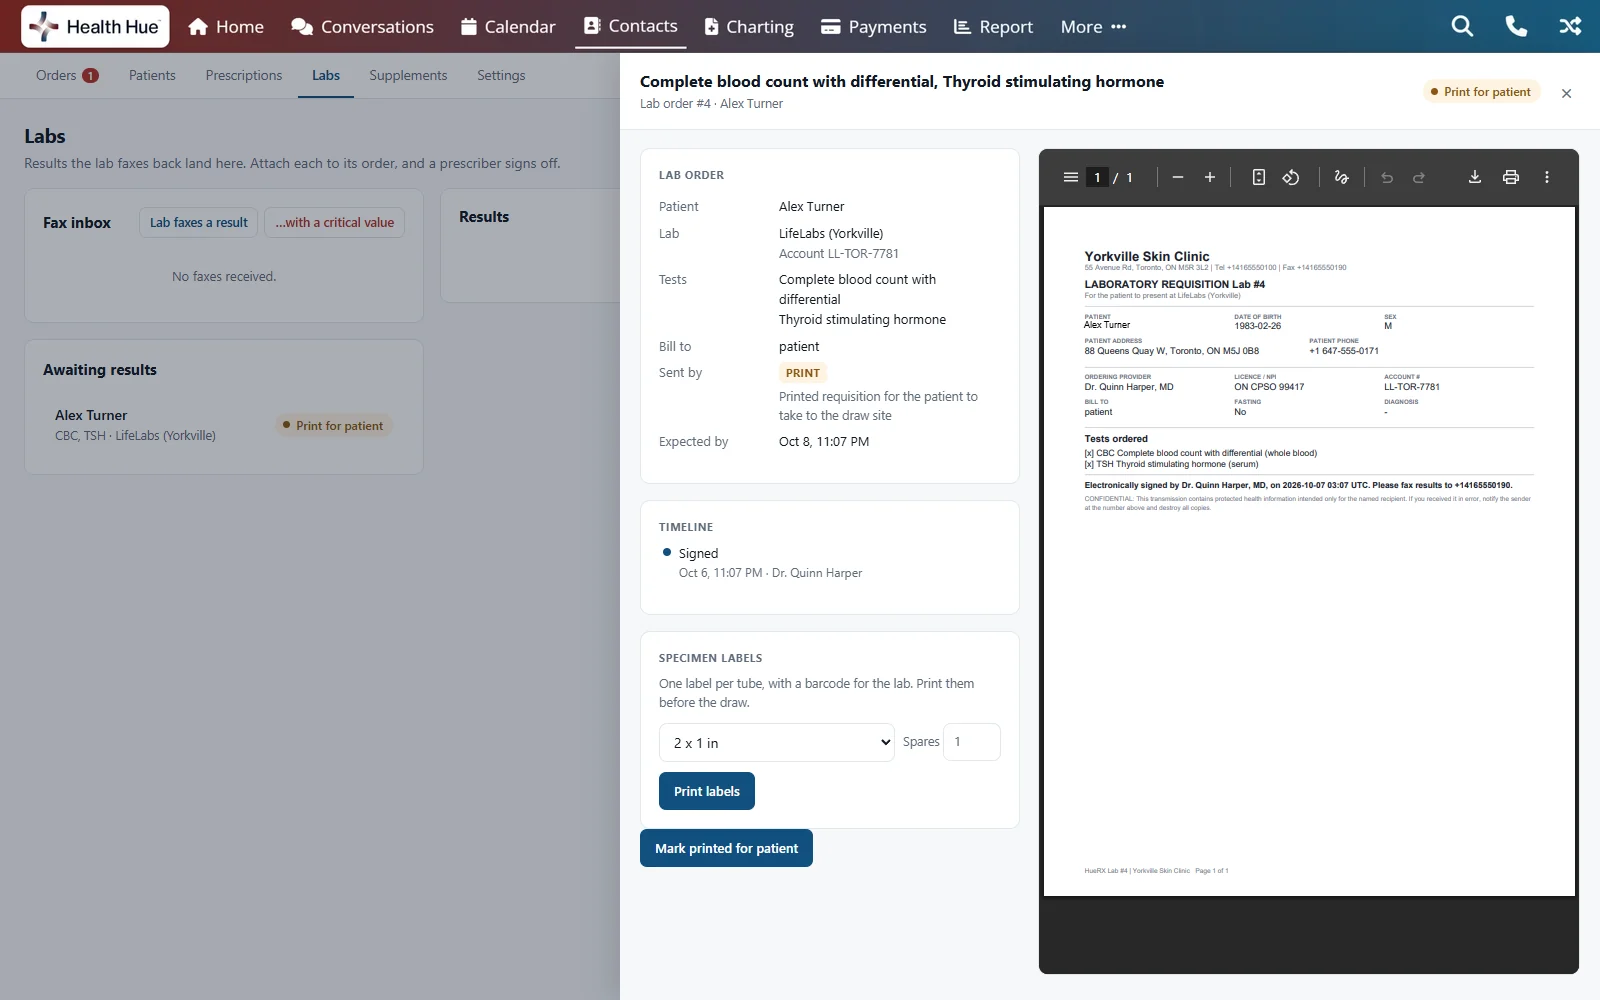Click the Spares number field
1600x1000 pixels.
(x=971, y=742)
